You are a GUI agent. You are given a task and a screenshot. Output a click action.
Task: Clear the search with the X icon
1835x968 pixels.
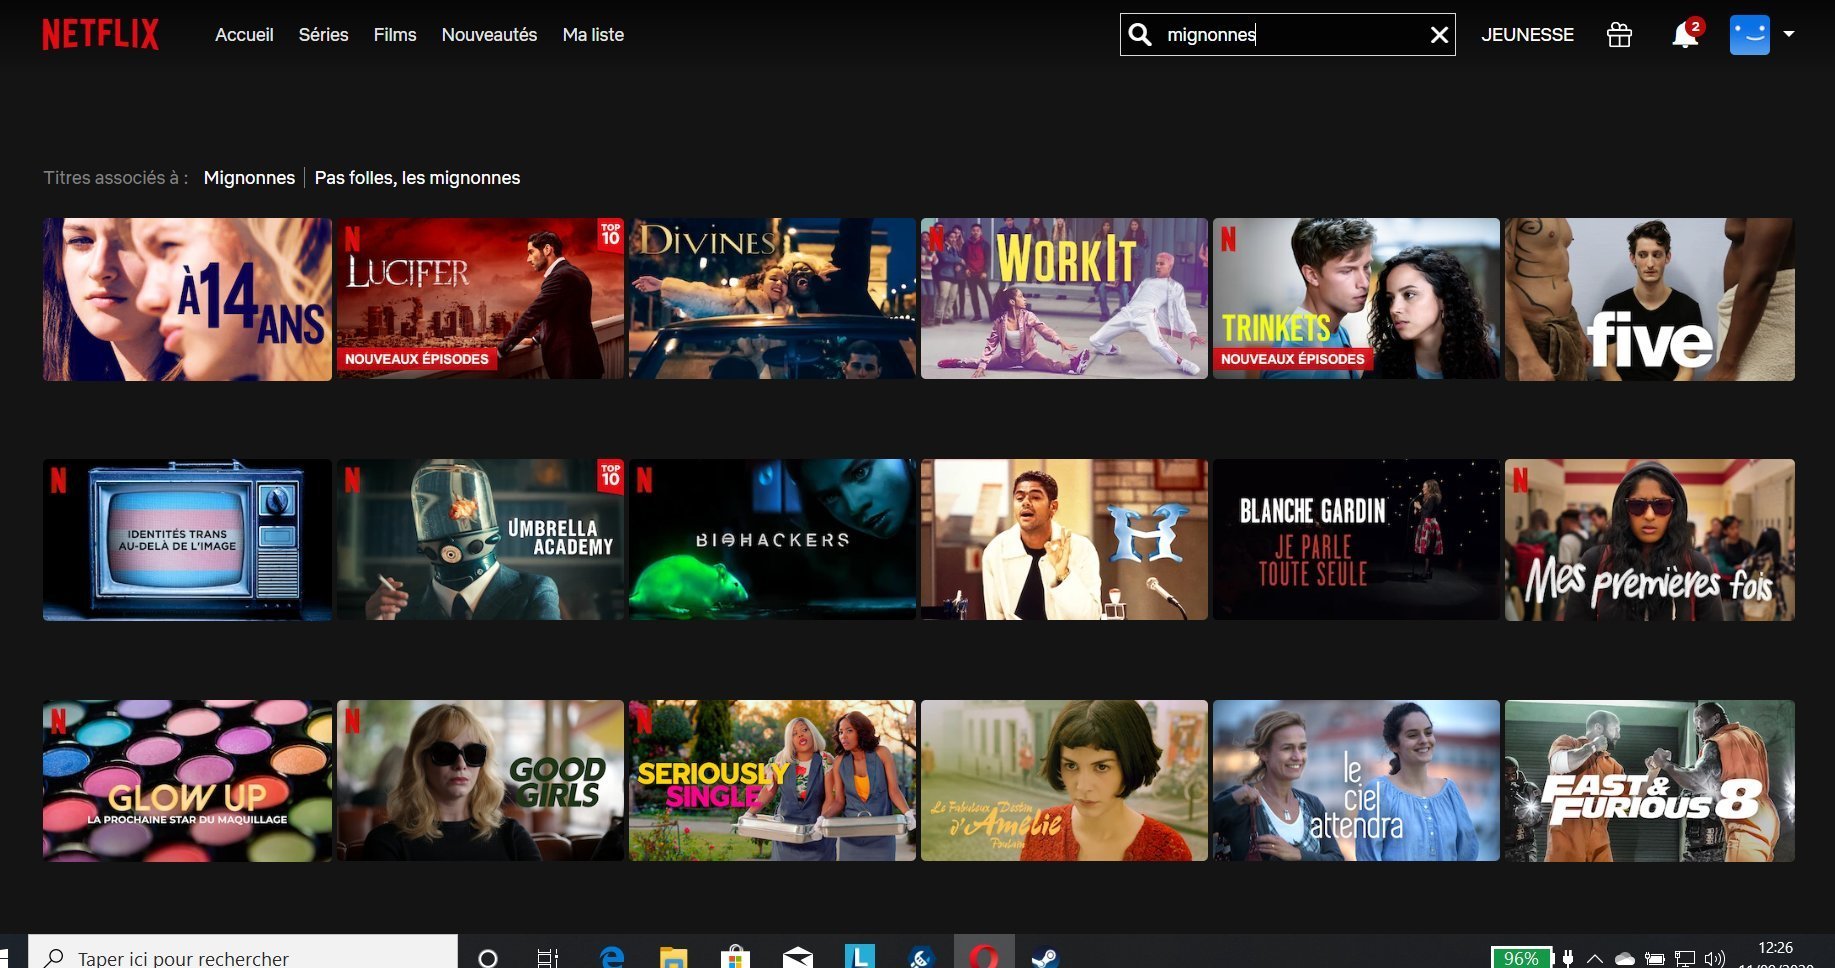coord(1439,35)
